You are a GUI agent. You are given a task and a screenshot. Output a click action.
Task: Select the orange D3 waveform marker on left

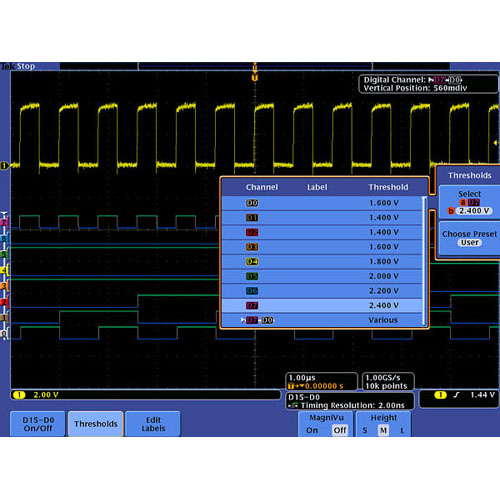(x=4, y=286)
